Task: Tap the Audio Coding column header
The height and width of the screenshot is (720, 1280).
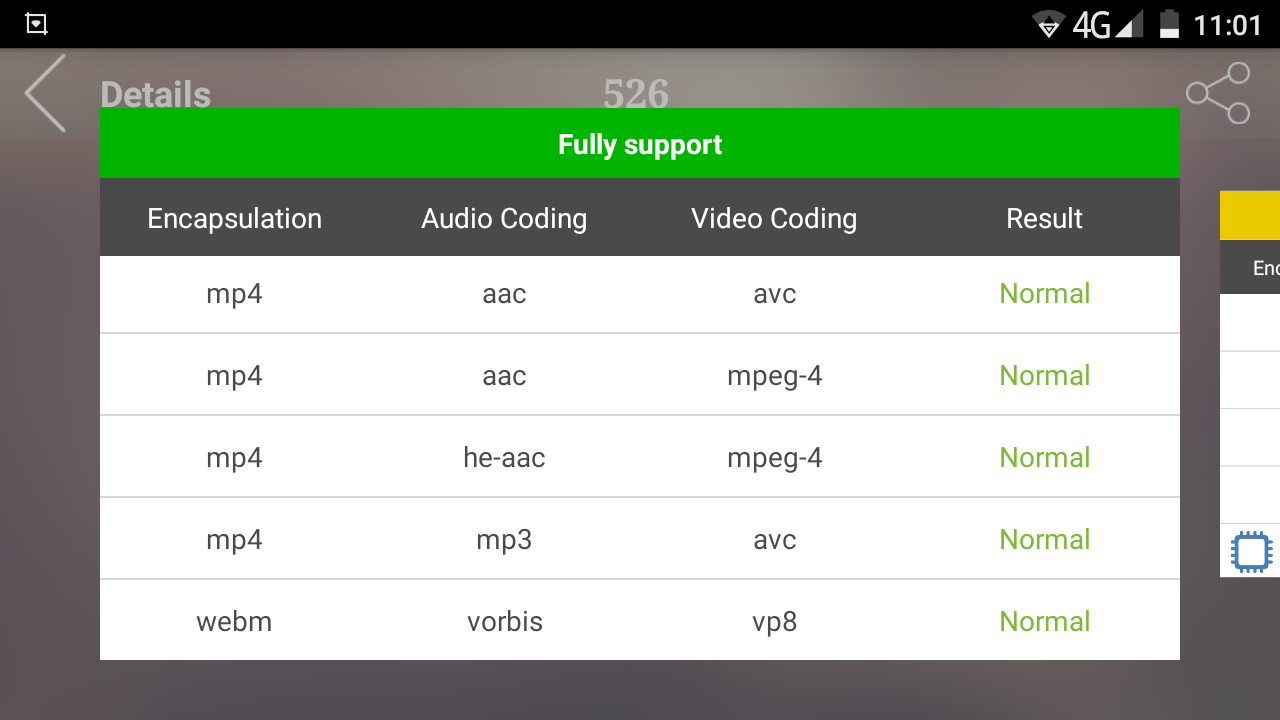Action: 504,219
